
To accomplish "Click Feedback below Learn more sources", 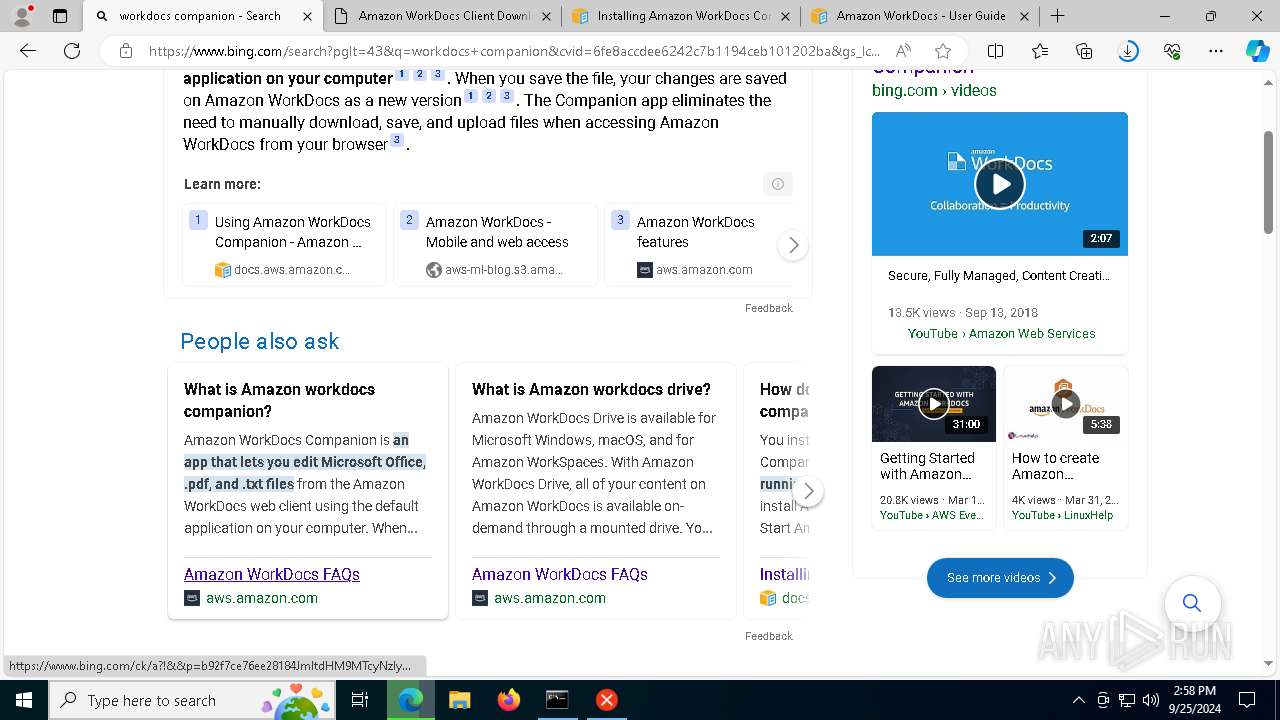I will 769,308.
